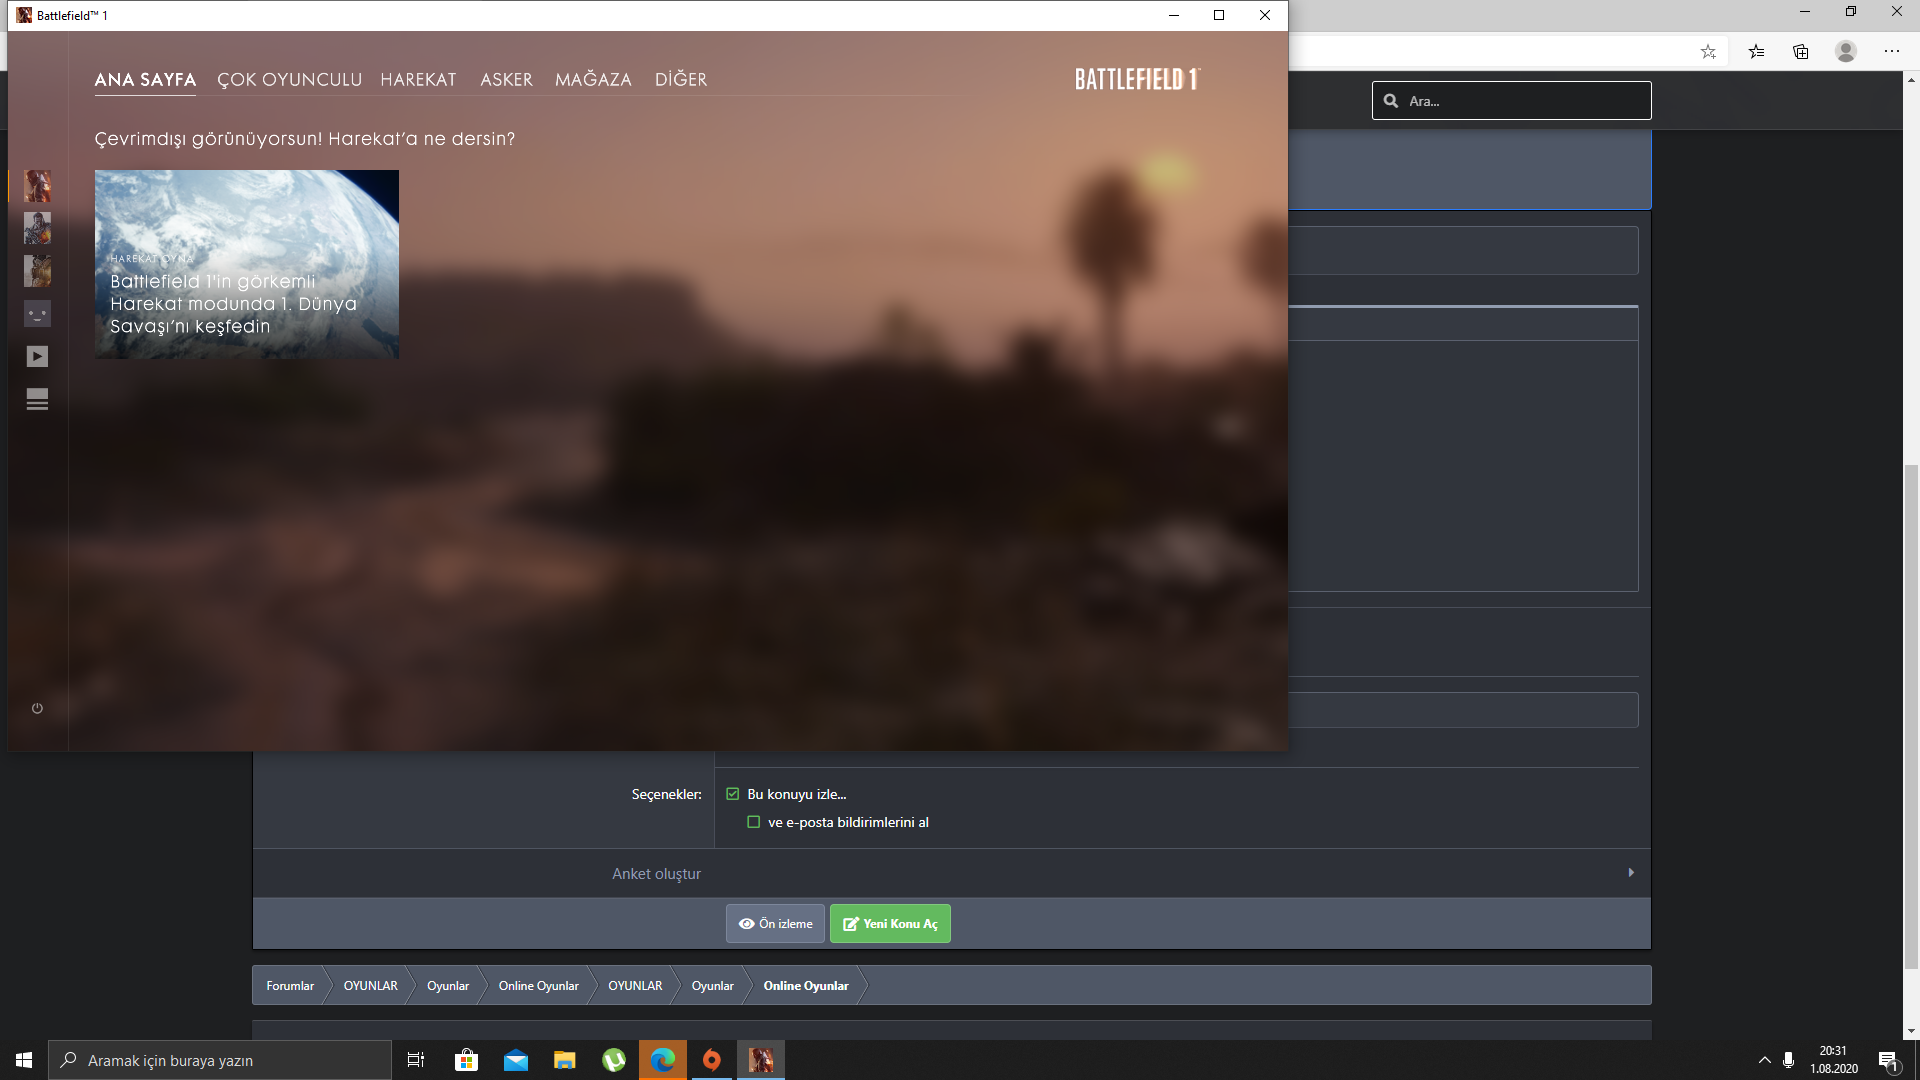Open browser profile avatar
Viewport: 1920px width, 1080px height.
point(1846,51)
